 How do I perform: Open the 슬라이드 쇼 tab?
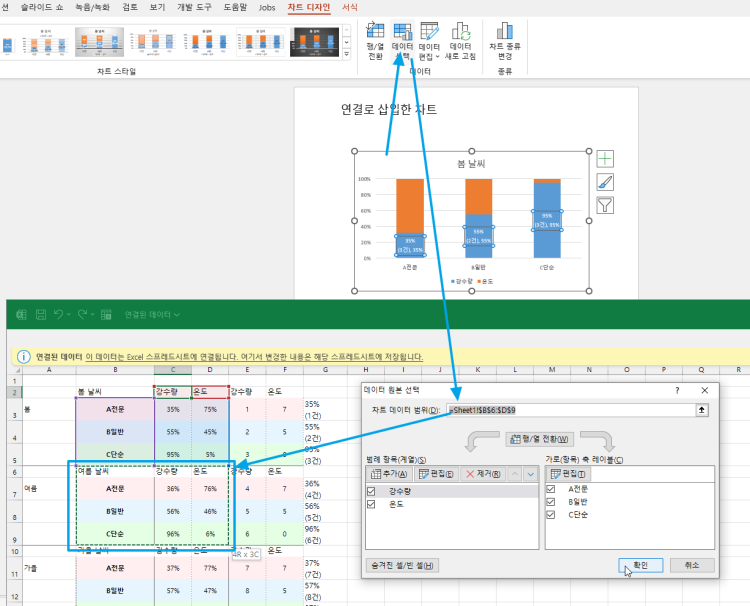point(42,7)
